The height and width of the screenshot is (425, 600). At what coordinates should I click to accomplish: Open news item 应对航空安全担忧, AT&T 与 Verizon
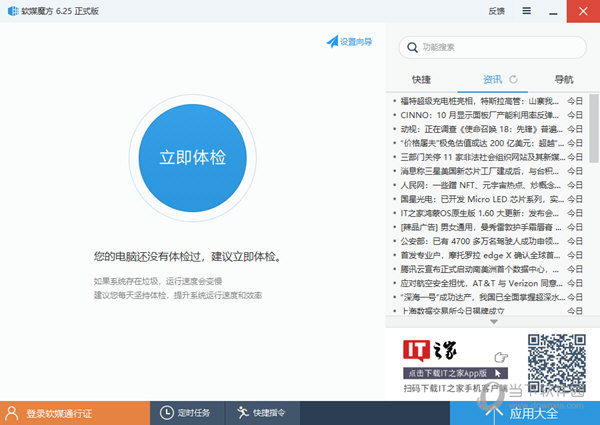point(488,283)
